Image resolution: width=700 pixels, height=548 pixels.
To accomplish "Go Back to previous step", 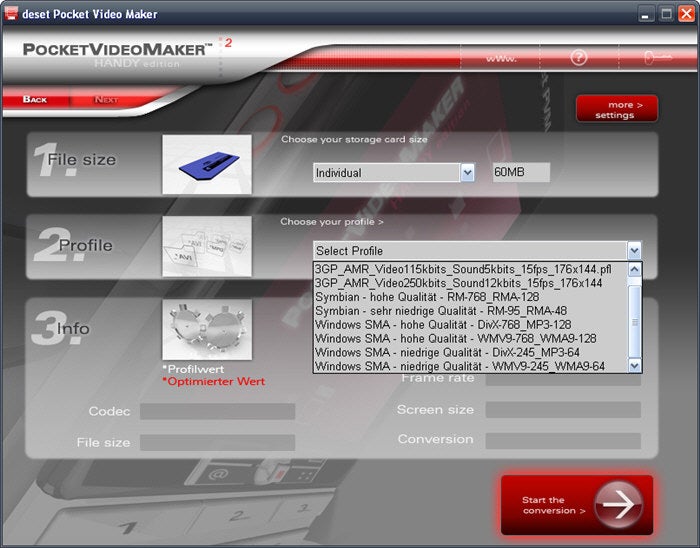I will pyautogui.click(x=35, y=99).
